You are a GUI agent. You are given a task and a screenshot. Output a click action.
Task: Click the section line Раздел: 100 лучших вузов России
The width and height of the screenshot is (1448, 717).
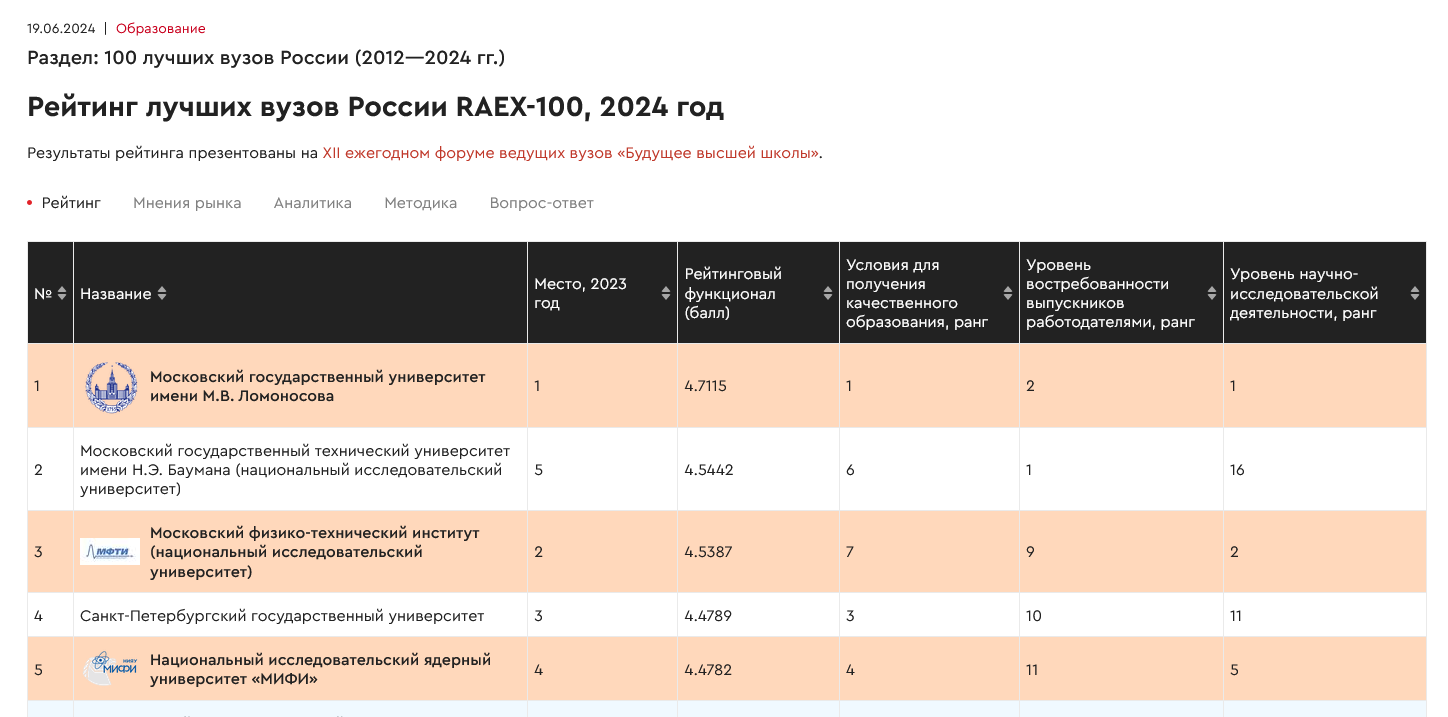[x=266, y=58]
